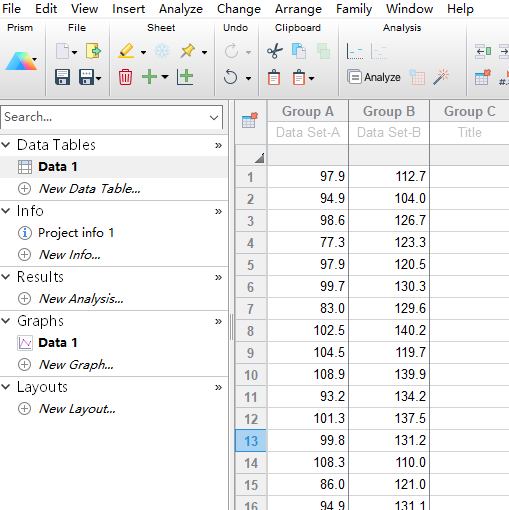Collapse the Results section

[6, 277]
